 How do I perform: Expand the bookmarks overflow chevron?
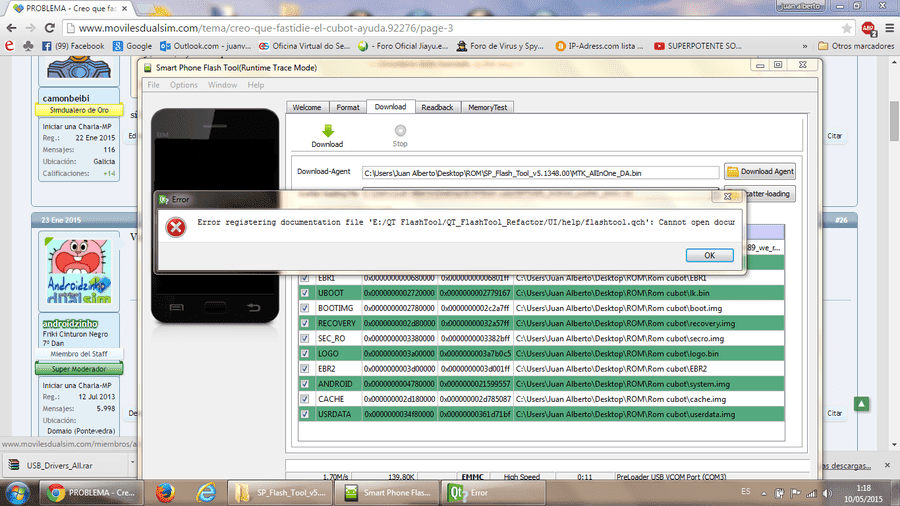(x=805, y=46)
